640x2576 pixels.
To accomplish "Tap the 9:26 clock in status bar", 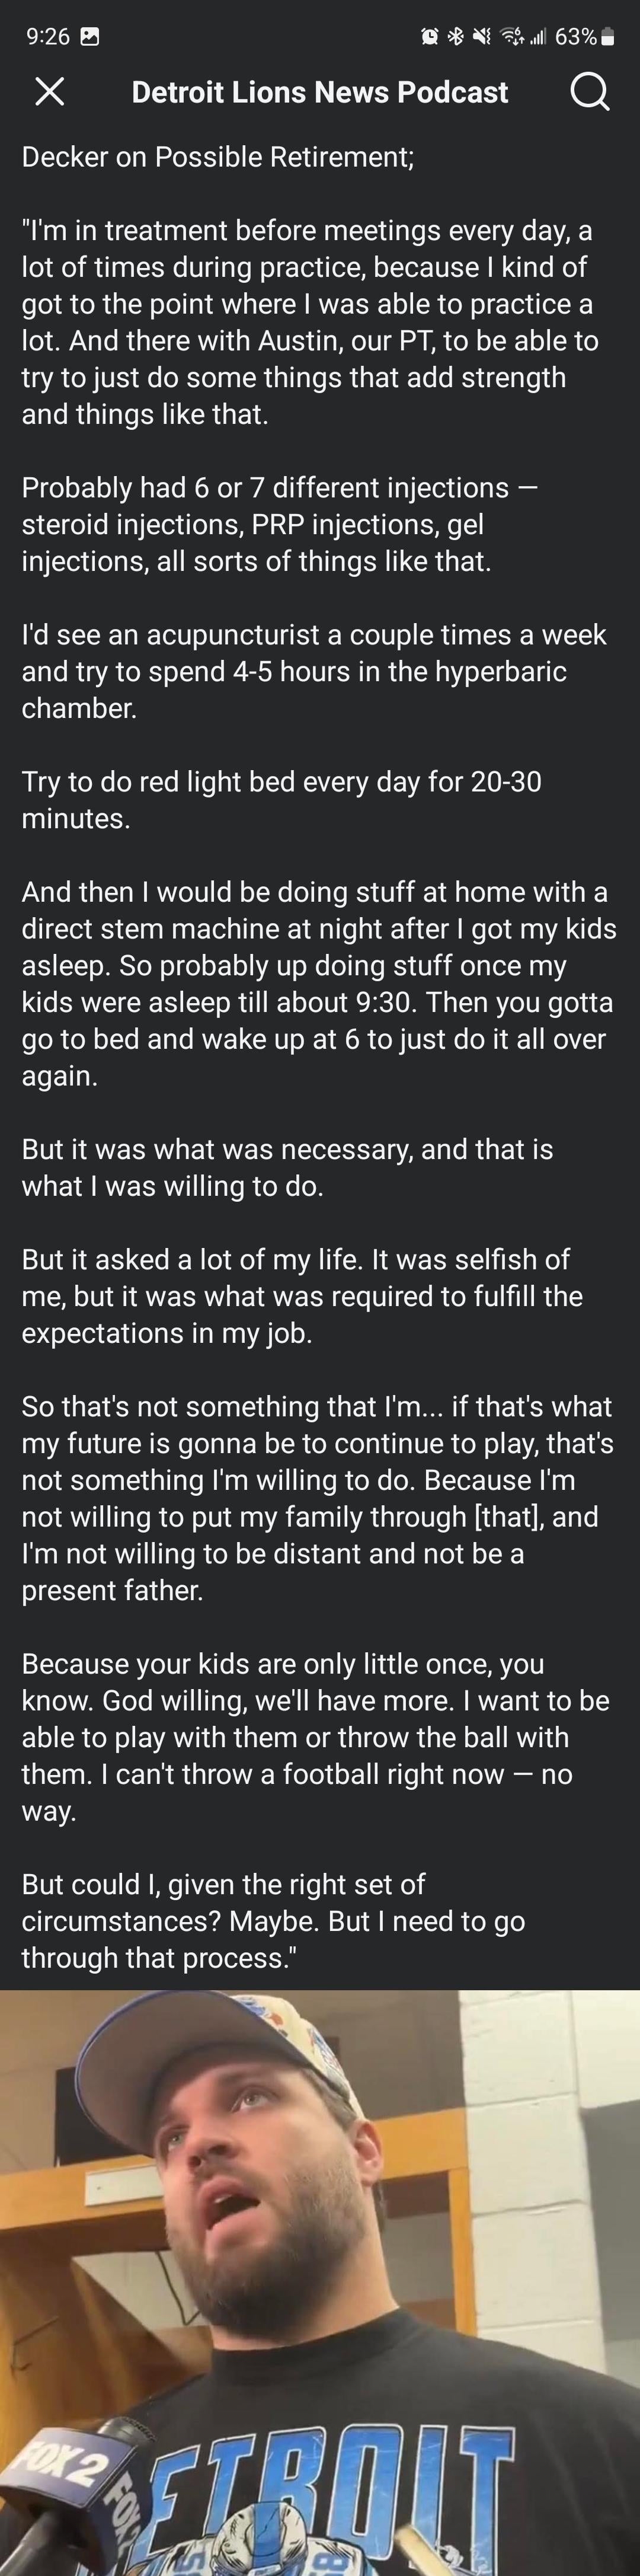I will coord(47,37).
